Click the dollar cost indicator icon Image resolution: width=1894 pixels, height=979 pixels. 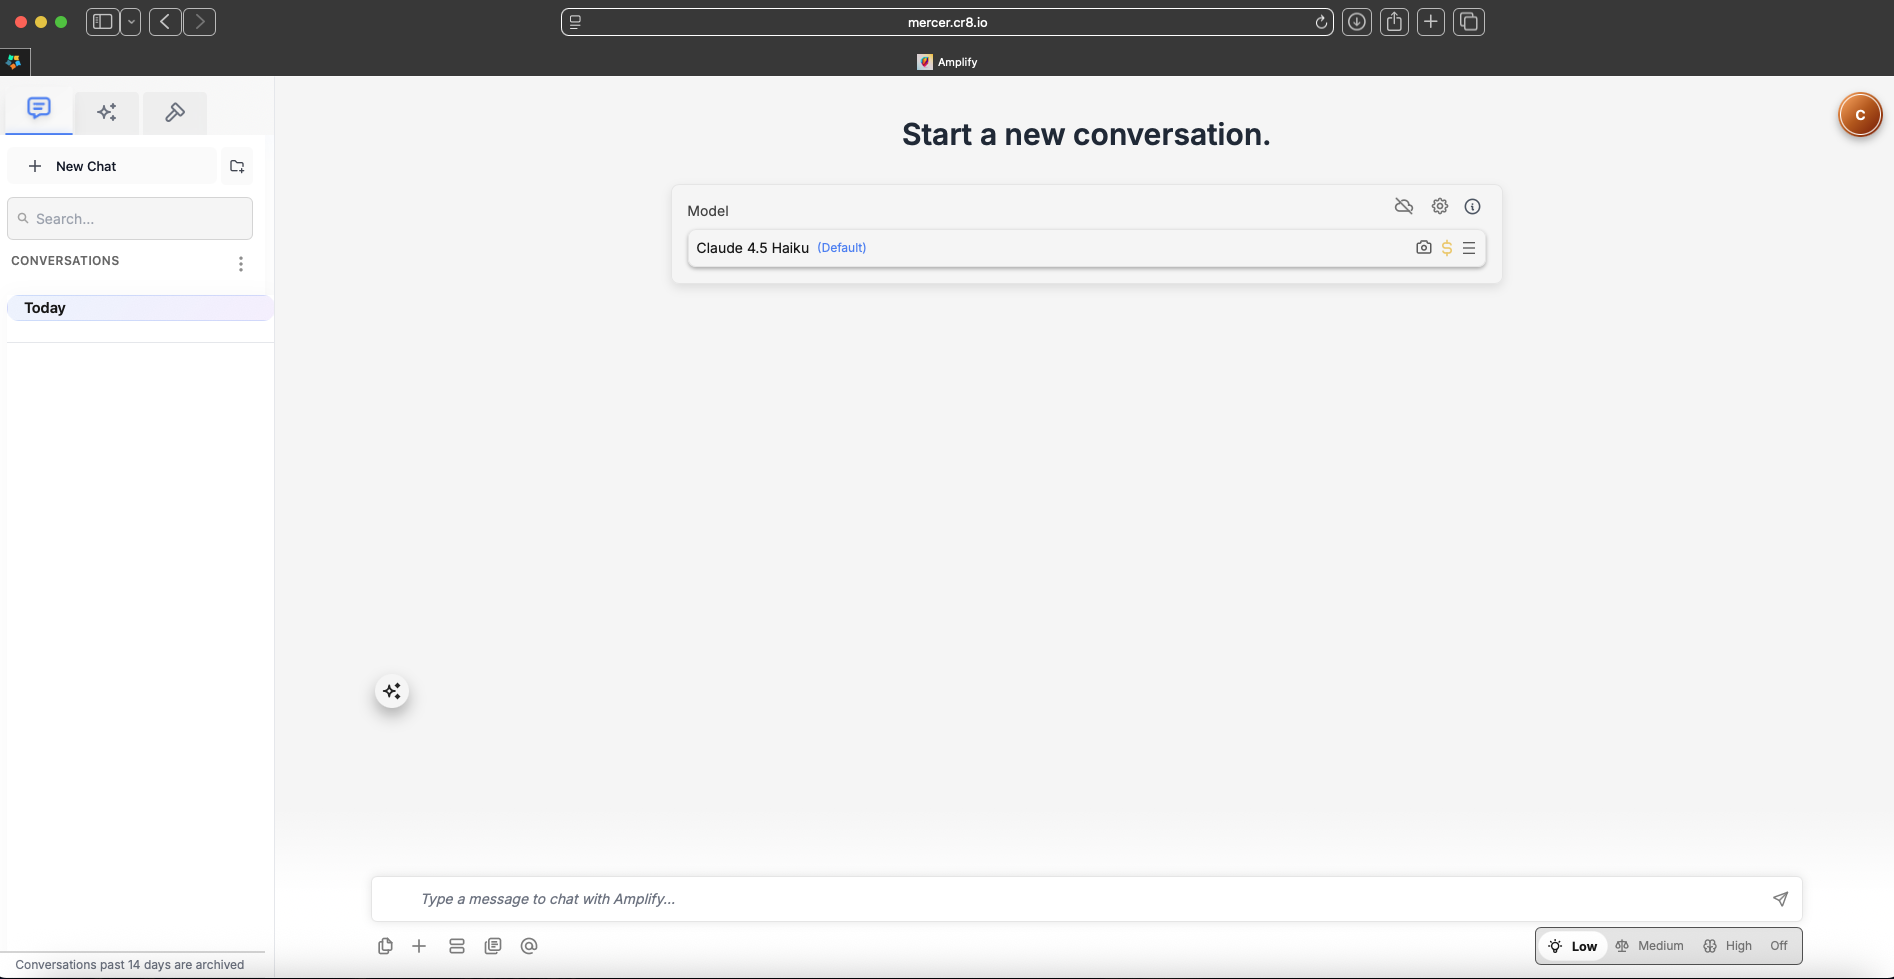pos(1447,248)
